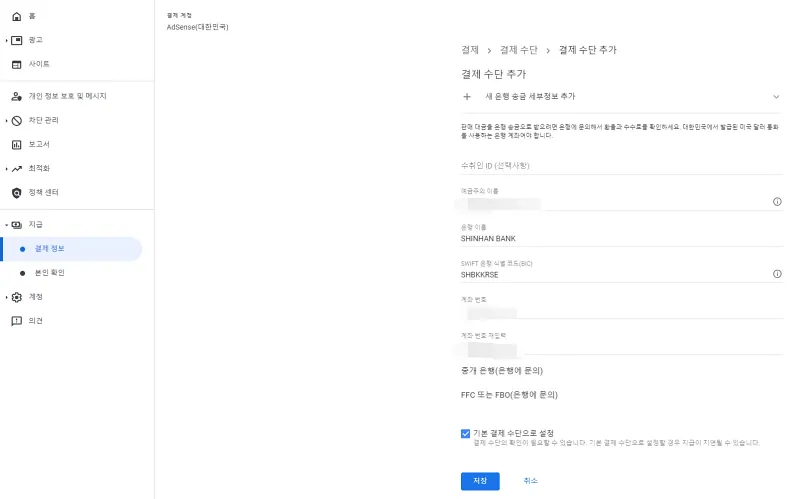Image resolution: width=800 pixels, height=499 pixels.
Task: Click 중개 은행(은행에 문의) option
Action: (502, 371)
